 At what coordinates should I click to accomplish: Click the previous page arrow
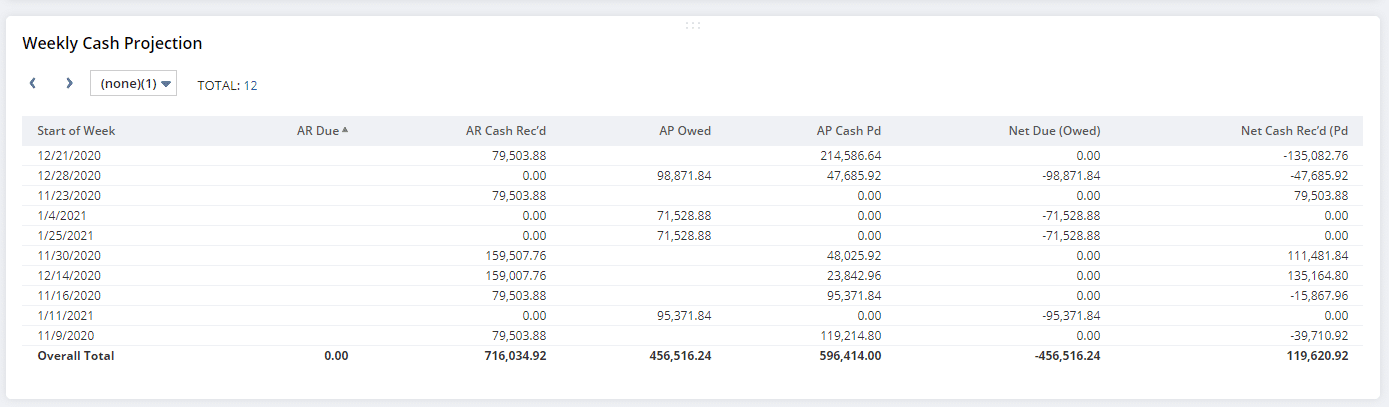[32, 83]
